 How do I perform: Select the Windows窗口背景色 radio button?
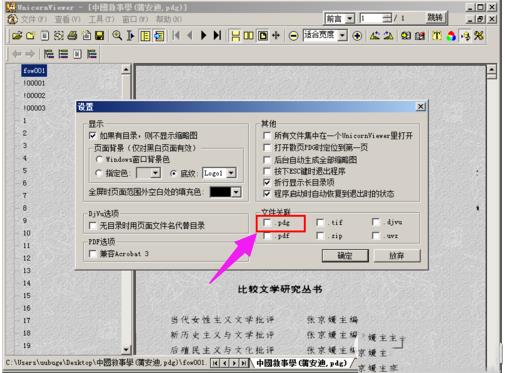[x=99, y=159]
